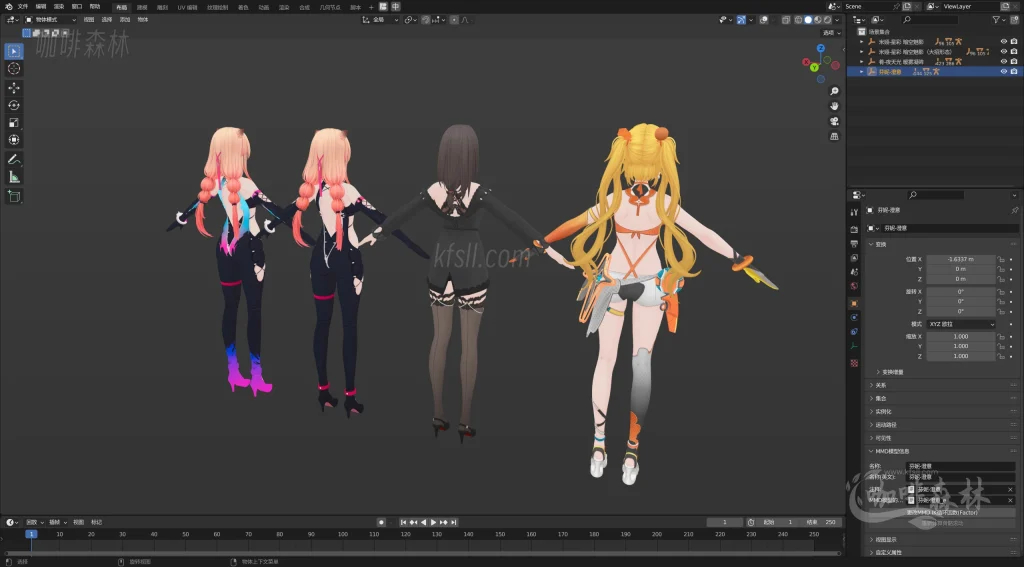Toggle snapping magnet in viewport header
1024x567 pixels.
[x=426, y=20]
